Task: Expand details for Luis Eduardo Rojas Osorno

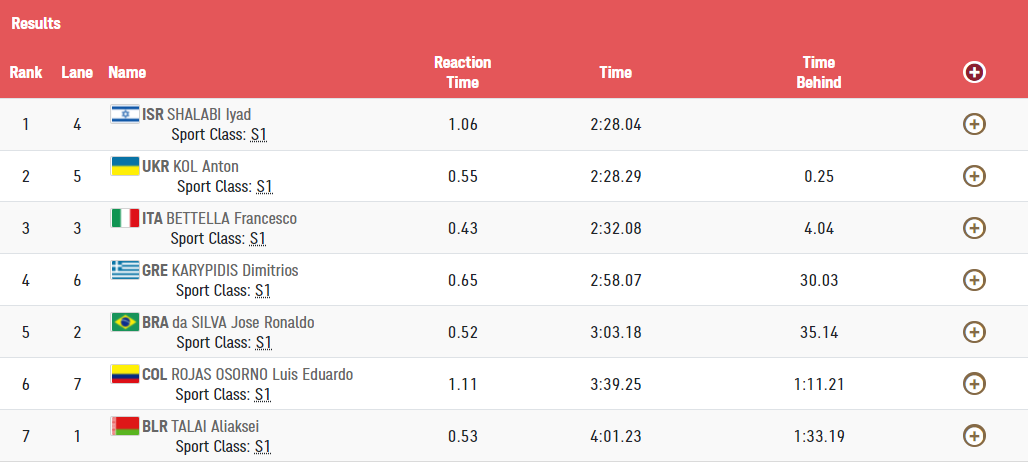Action: point(974,384)
